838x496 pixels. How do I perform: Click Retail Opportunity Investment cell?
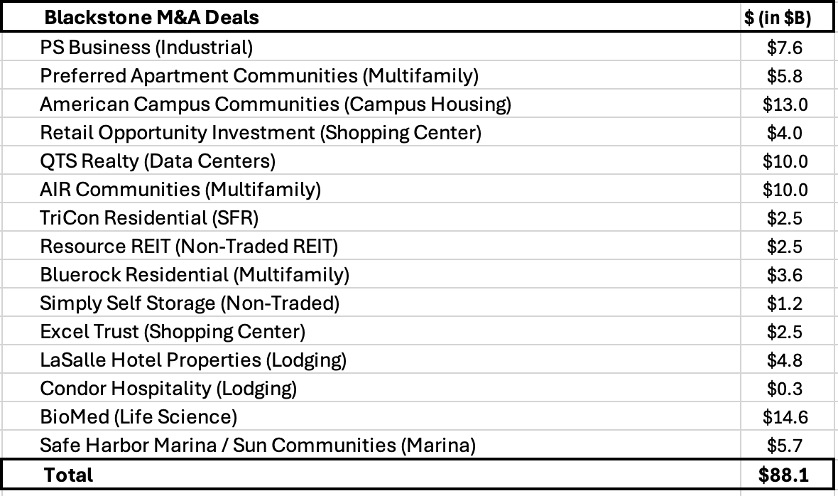pos(371,132)
